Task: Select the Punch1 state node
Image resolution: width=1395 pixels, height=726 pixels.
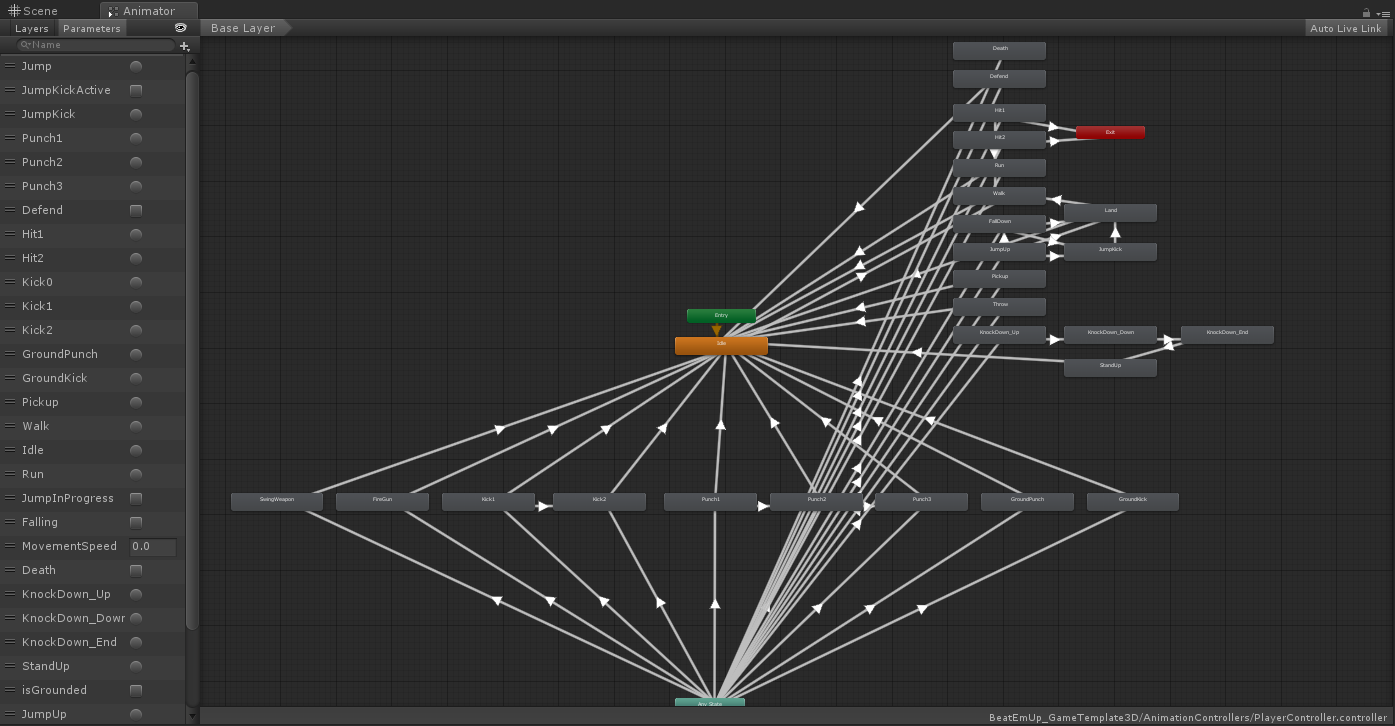Action: coord(710,501)
